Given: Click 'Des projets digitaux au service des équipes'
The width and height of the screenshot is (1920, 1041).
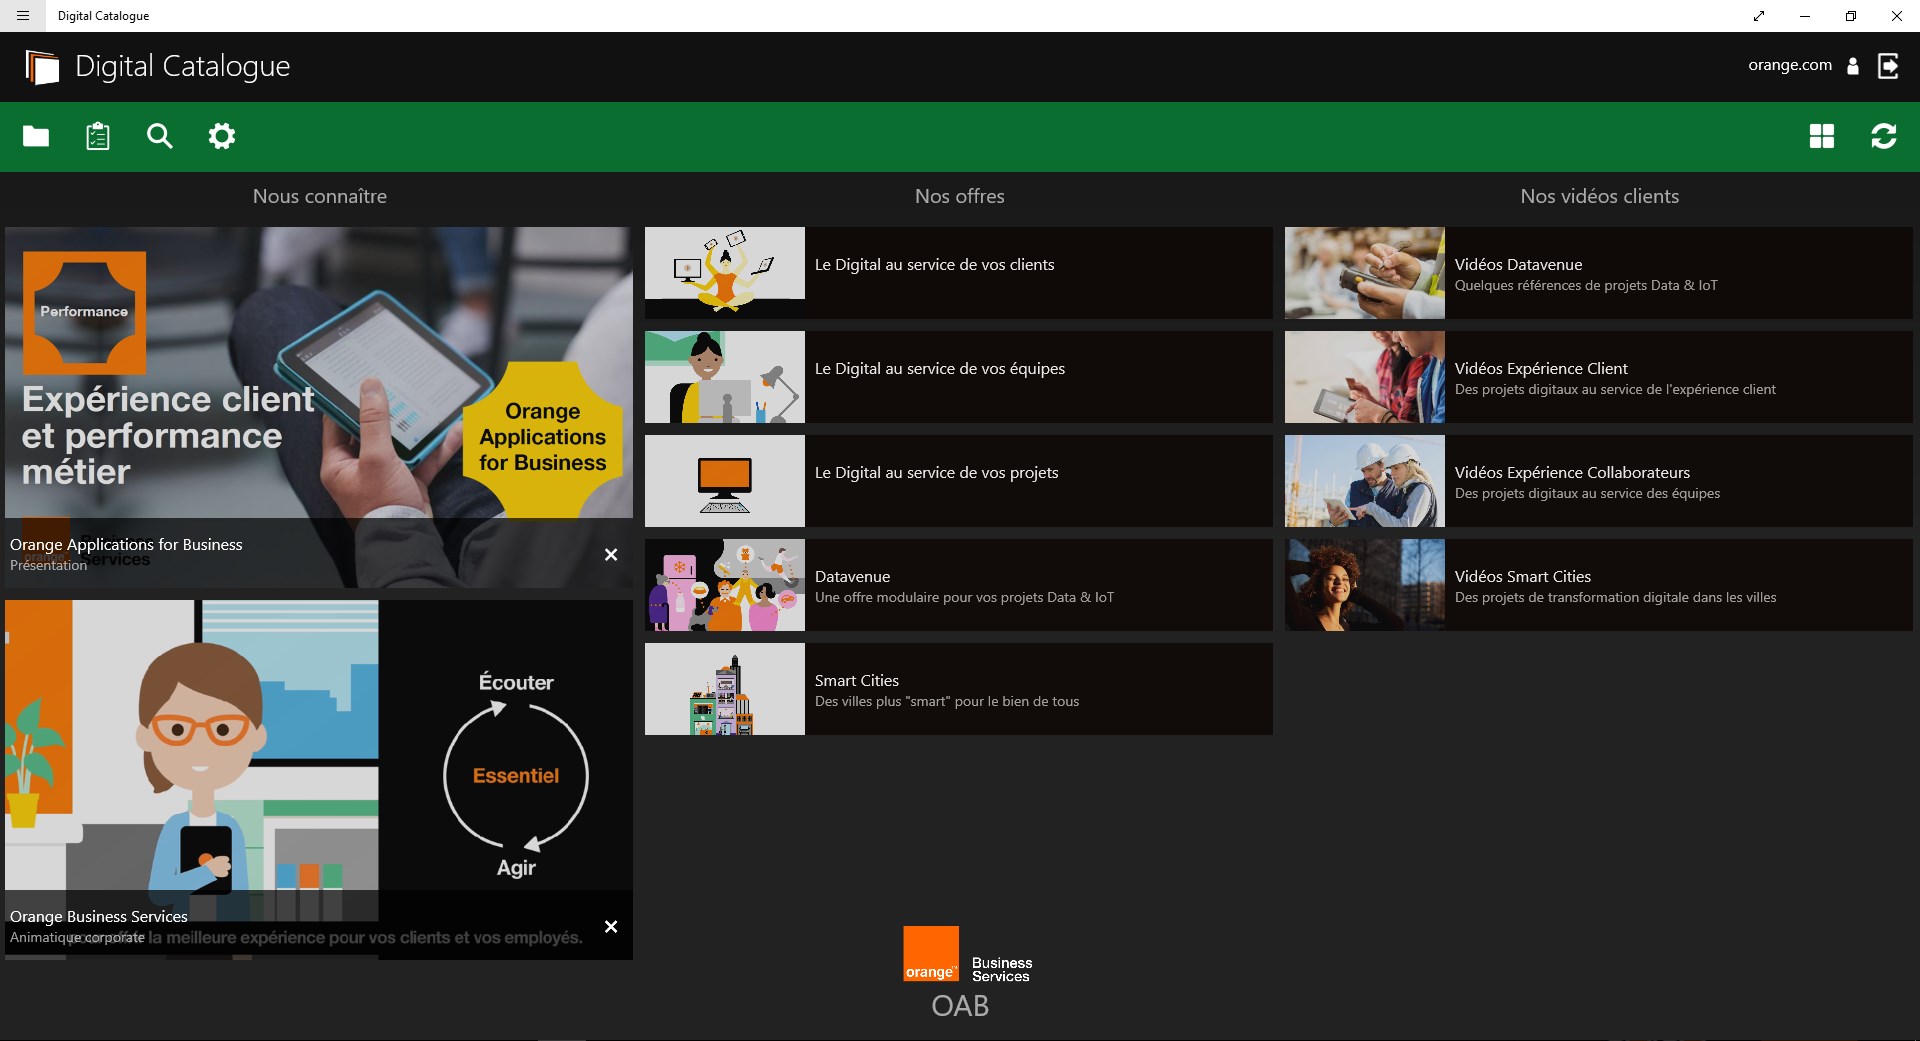Looking at the screenshot, I should pyautogui.click(x=1588, y=494).
